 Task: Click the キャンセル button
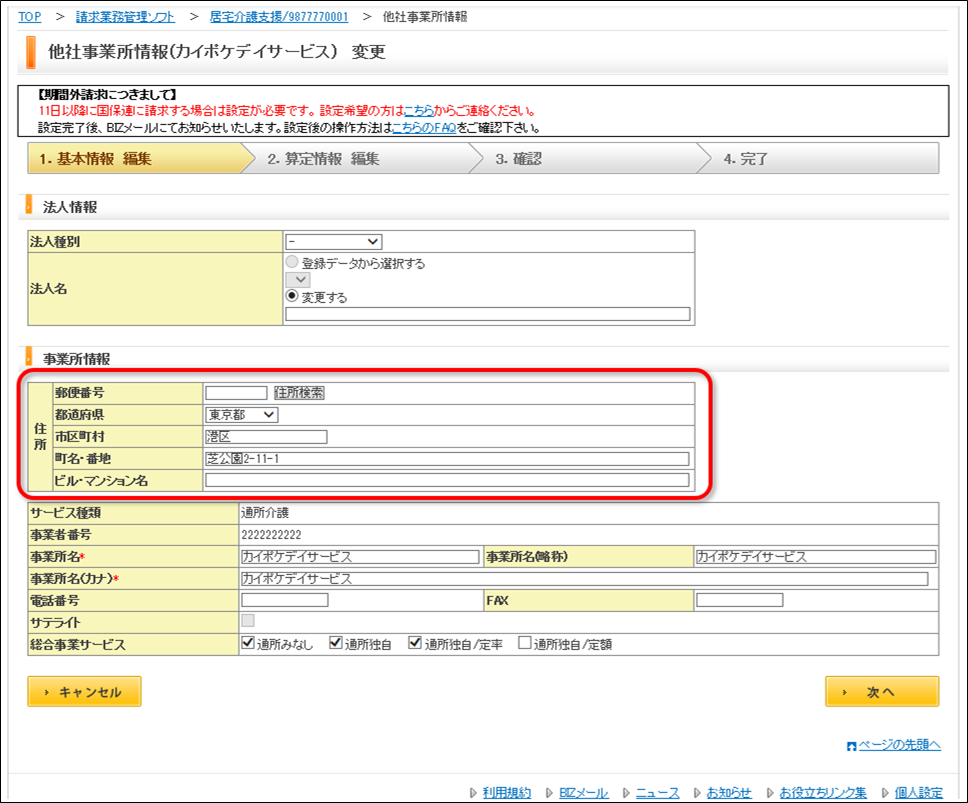85,691
